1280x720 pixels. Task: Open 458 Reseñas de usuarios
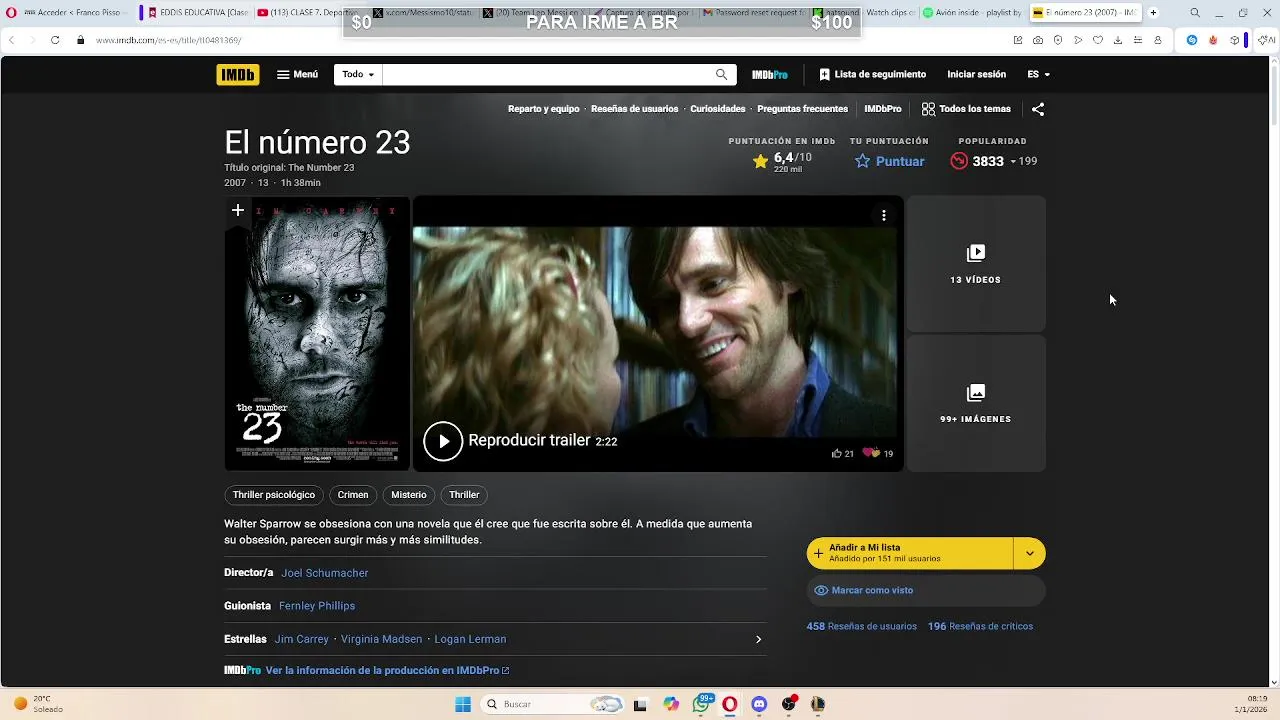coord(862,627)
